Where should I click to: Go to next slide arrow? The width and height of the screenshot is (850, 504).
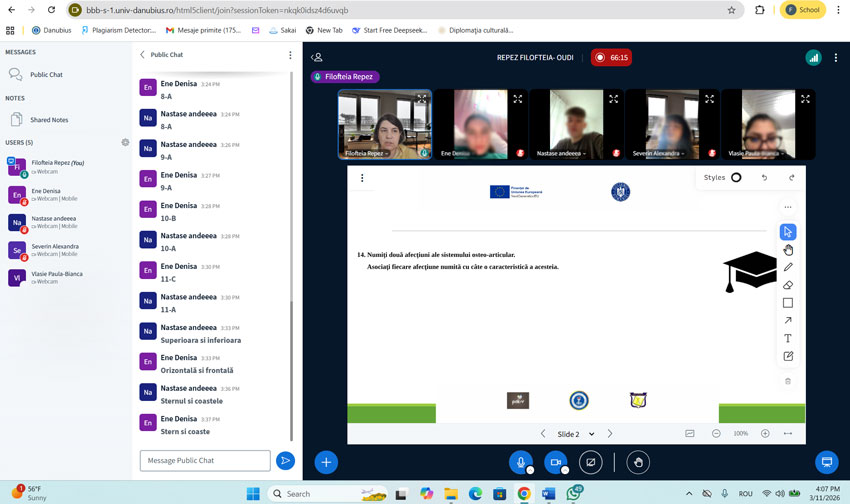(610, 434)
